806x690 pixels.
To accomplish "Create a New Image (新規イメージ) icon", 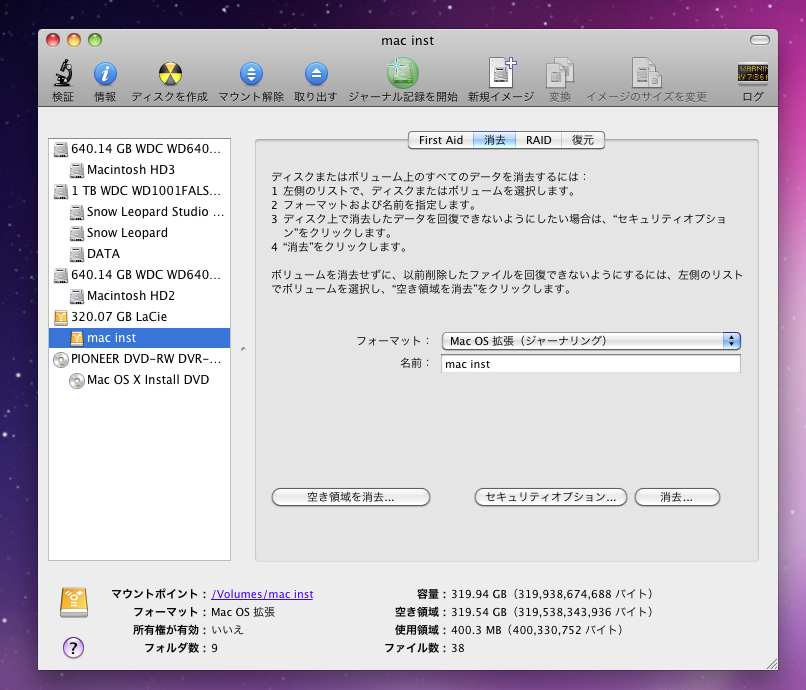I will click(x=501, y=73).
